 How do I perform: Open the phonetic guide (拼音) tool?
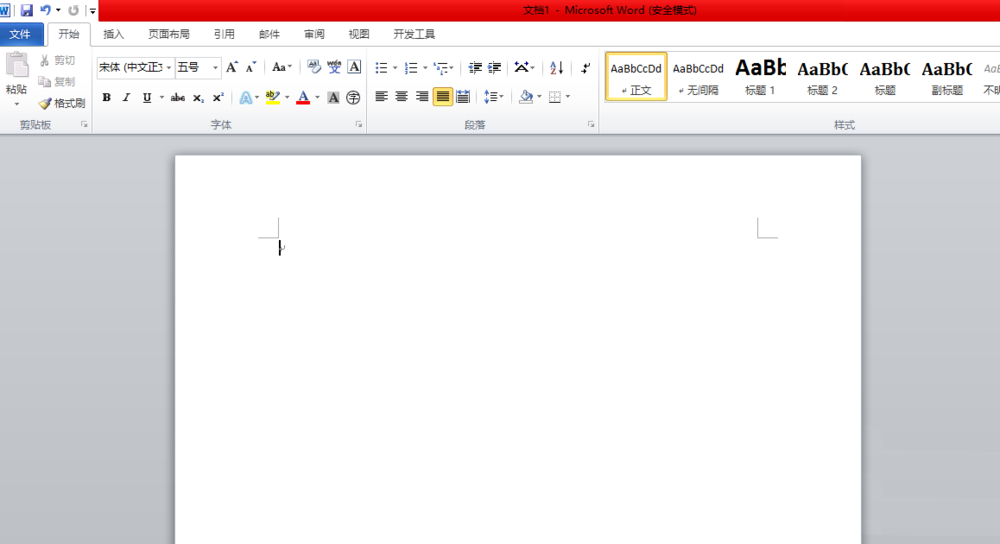[334, 67]
